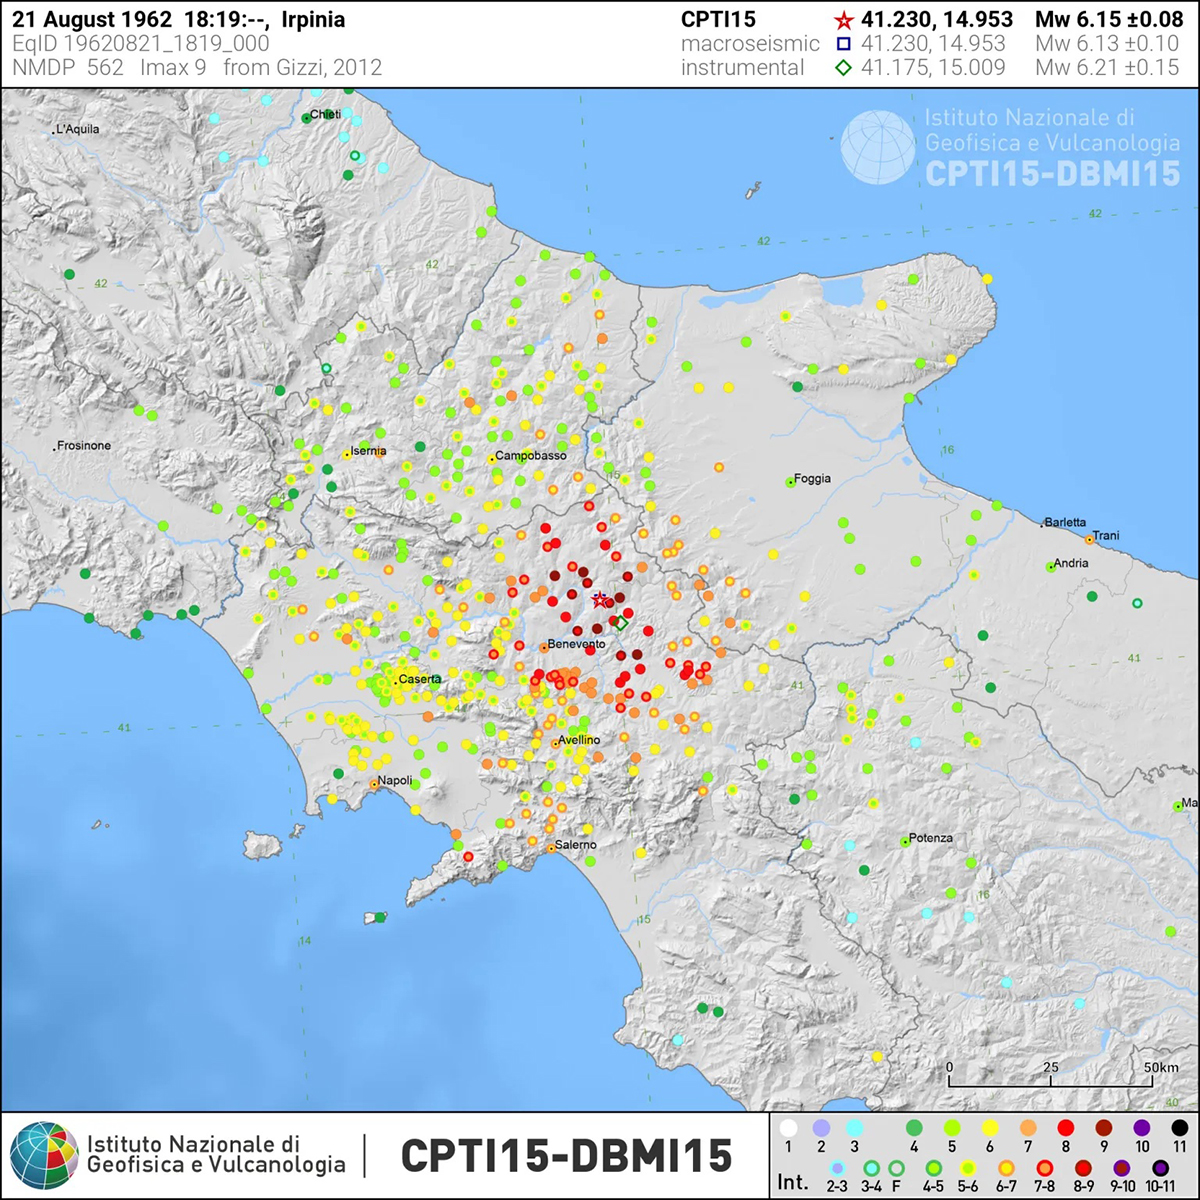Click the Benevento city marker

(543, 647)
